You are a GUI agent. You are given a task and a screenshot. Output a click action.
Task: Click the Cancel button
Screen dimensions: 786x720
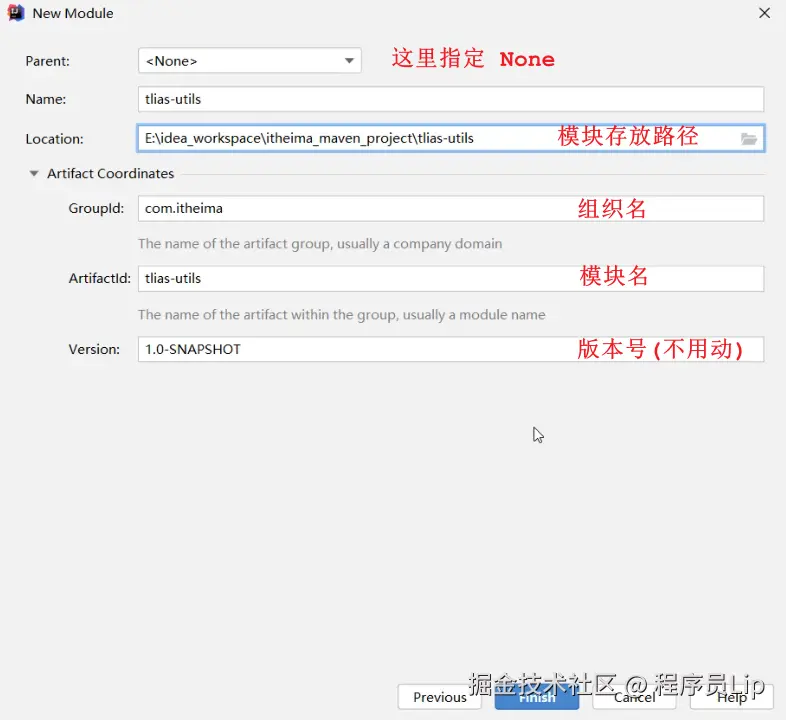[x=634, y=697]
